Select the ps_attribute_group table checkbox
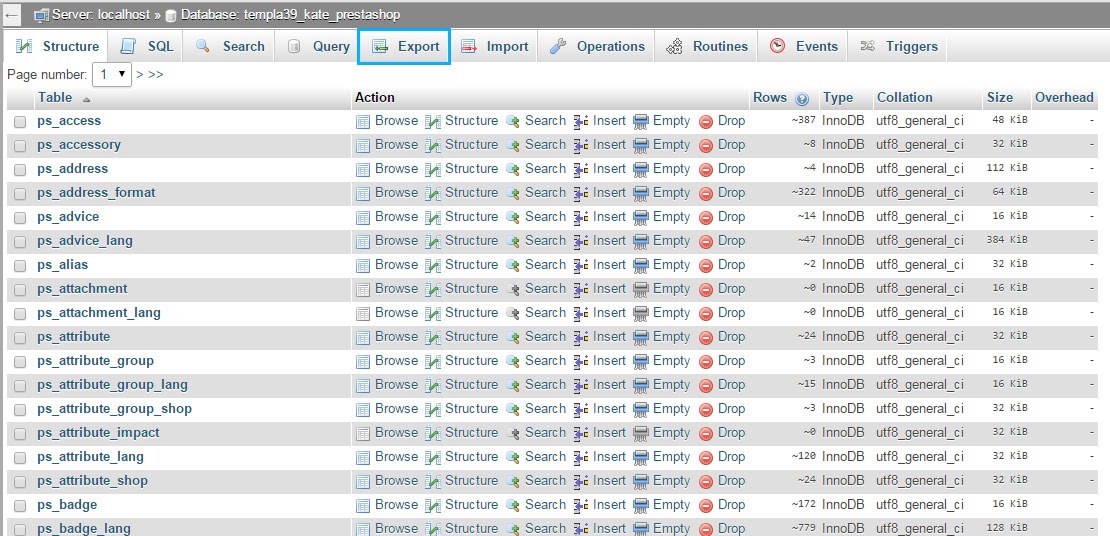 coord(20,361)
